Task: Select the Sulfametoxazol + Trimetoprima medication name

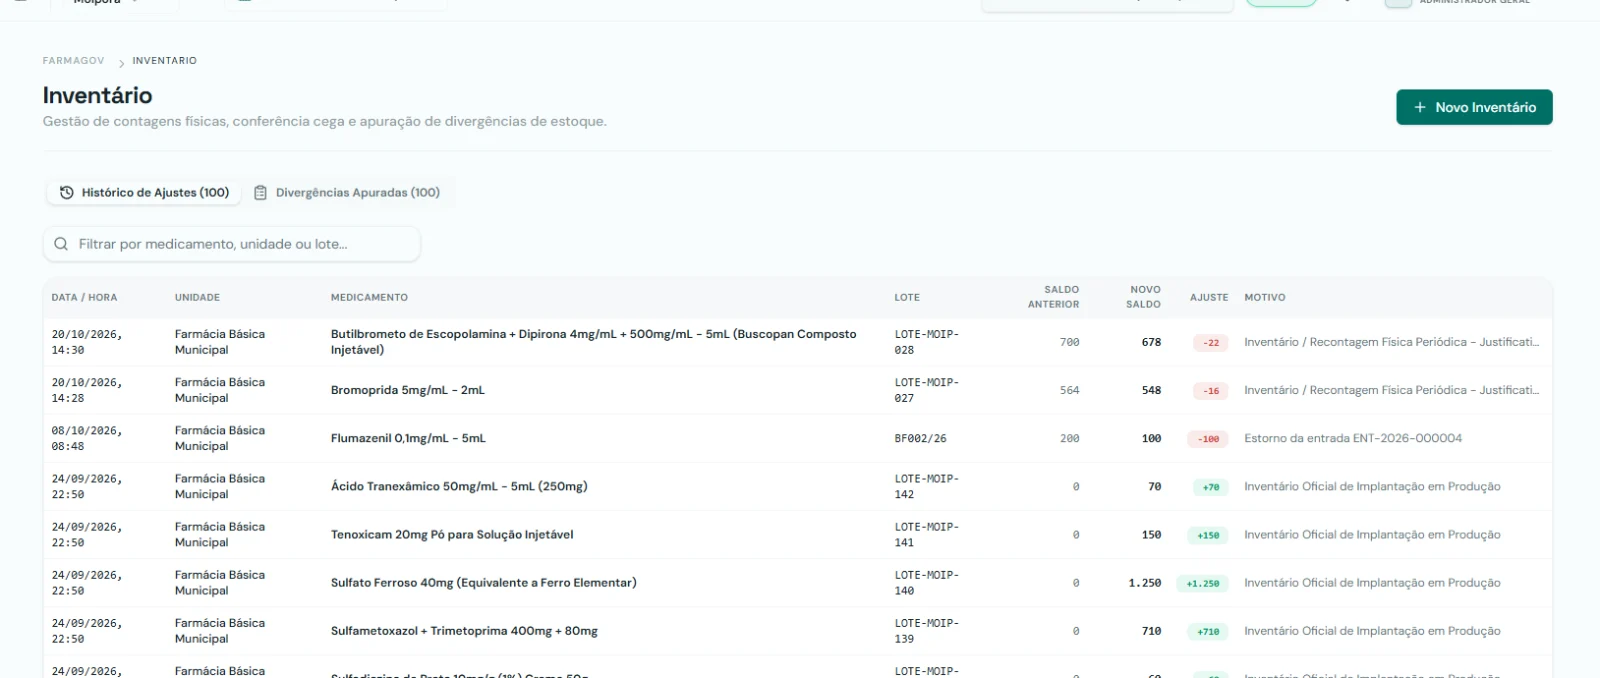Action: [x=464, y=631]
